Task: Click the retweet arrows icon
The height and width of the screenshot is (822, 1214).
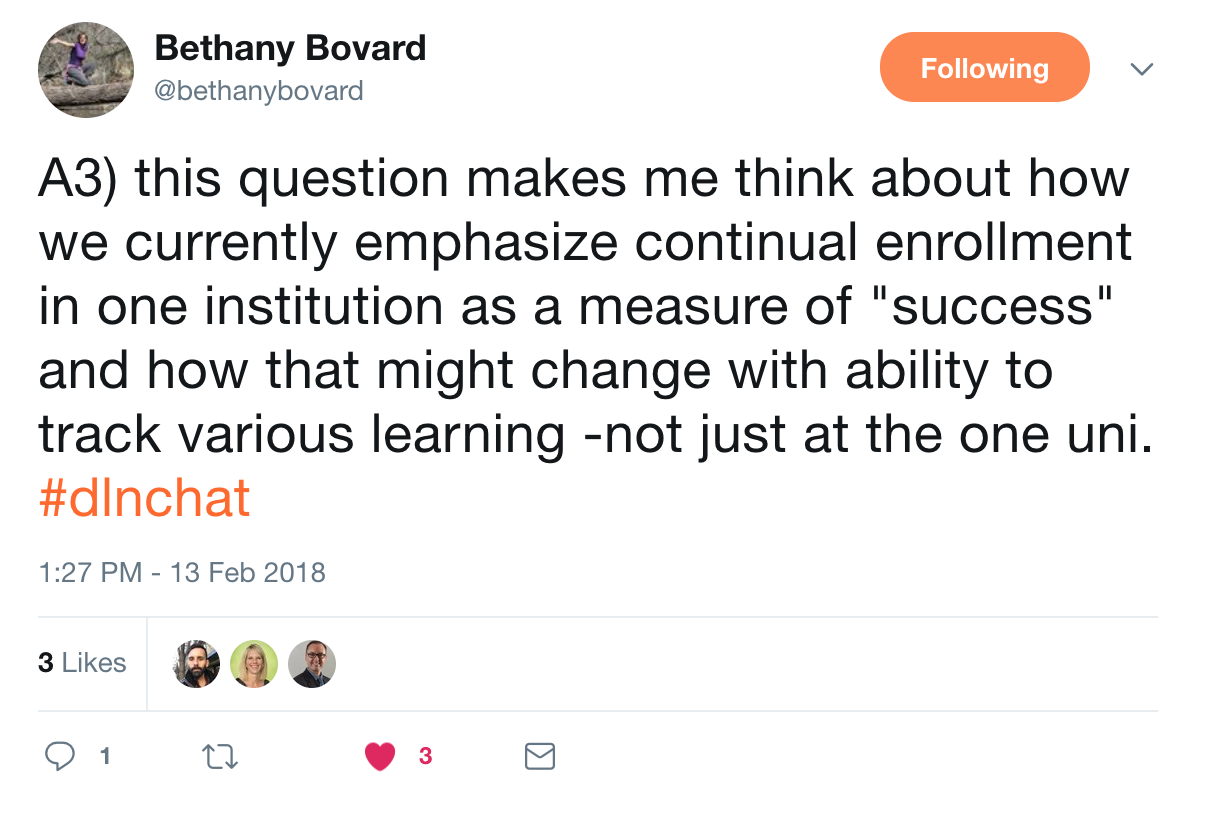Action: click(x=219, y=757)
